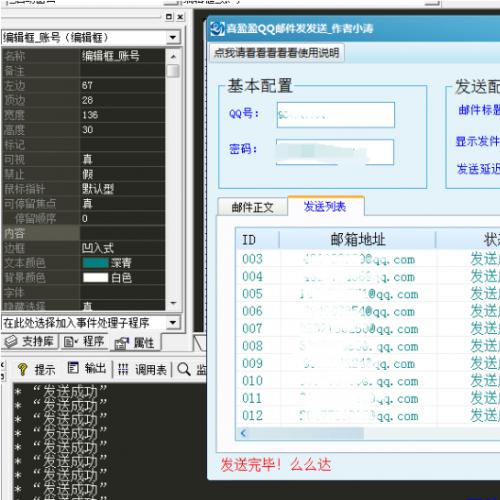This screenshot has width=500, height=500.
Task: Click the app icon in QQ mailer title bar
Action: click(218, 29)
